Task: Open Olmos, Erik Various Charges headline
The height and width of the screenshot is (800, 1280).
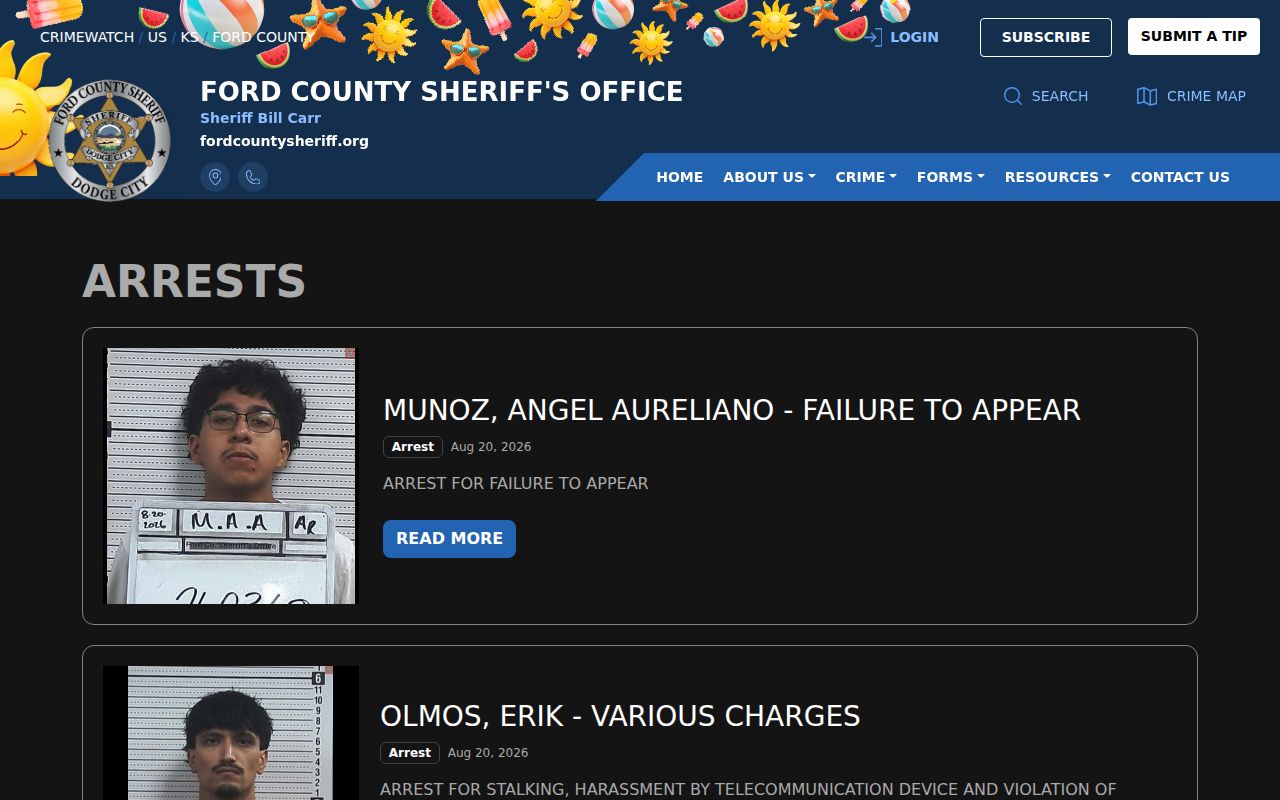Action: tap(620, 716)
